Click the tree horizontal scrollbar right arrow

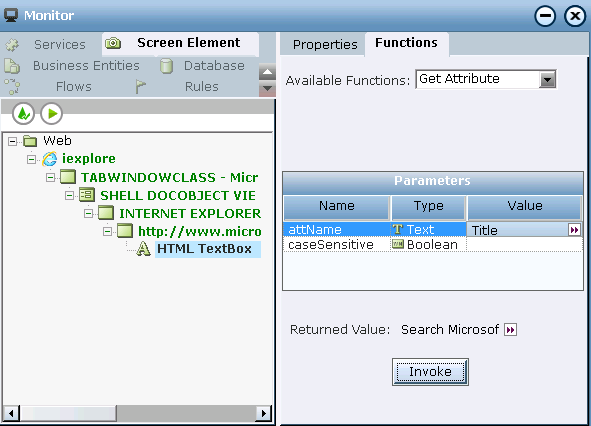coord(263,413)
